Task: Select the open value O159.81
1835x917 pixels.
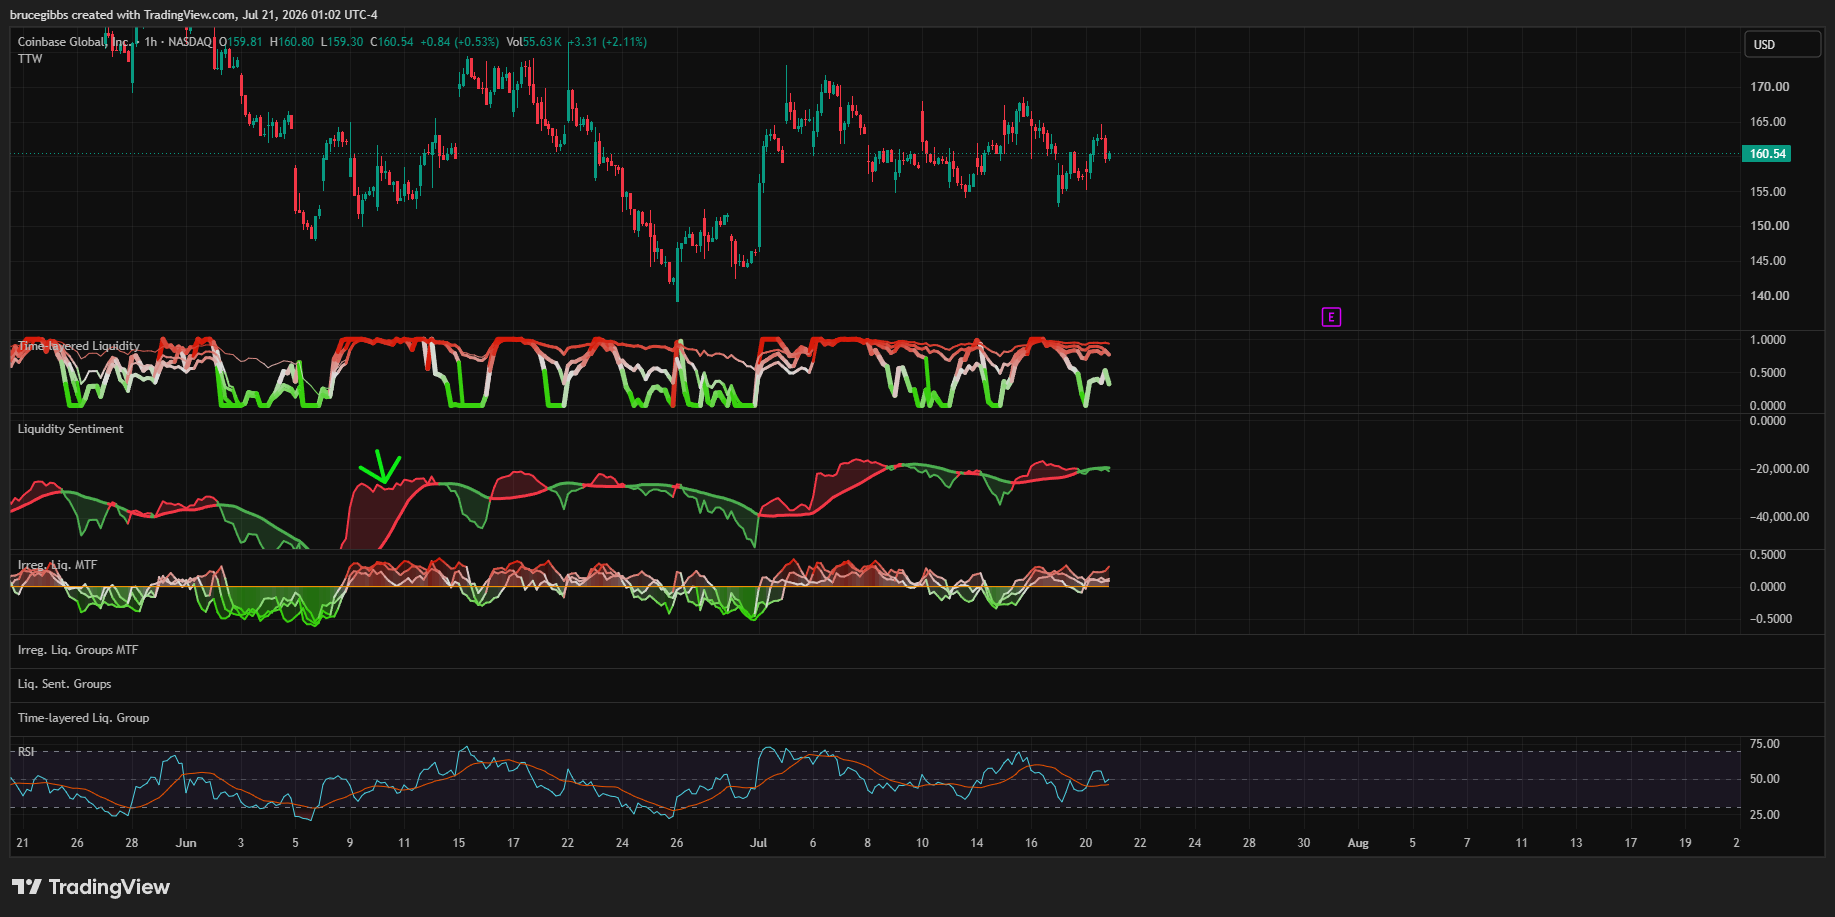Action: click(241, 42)
